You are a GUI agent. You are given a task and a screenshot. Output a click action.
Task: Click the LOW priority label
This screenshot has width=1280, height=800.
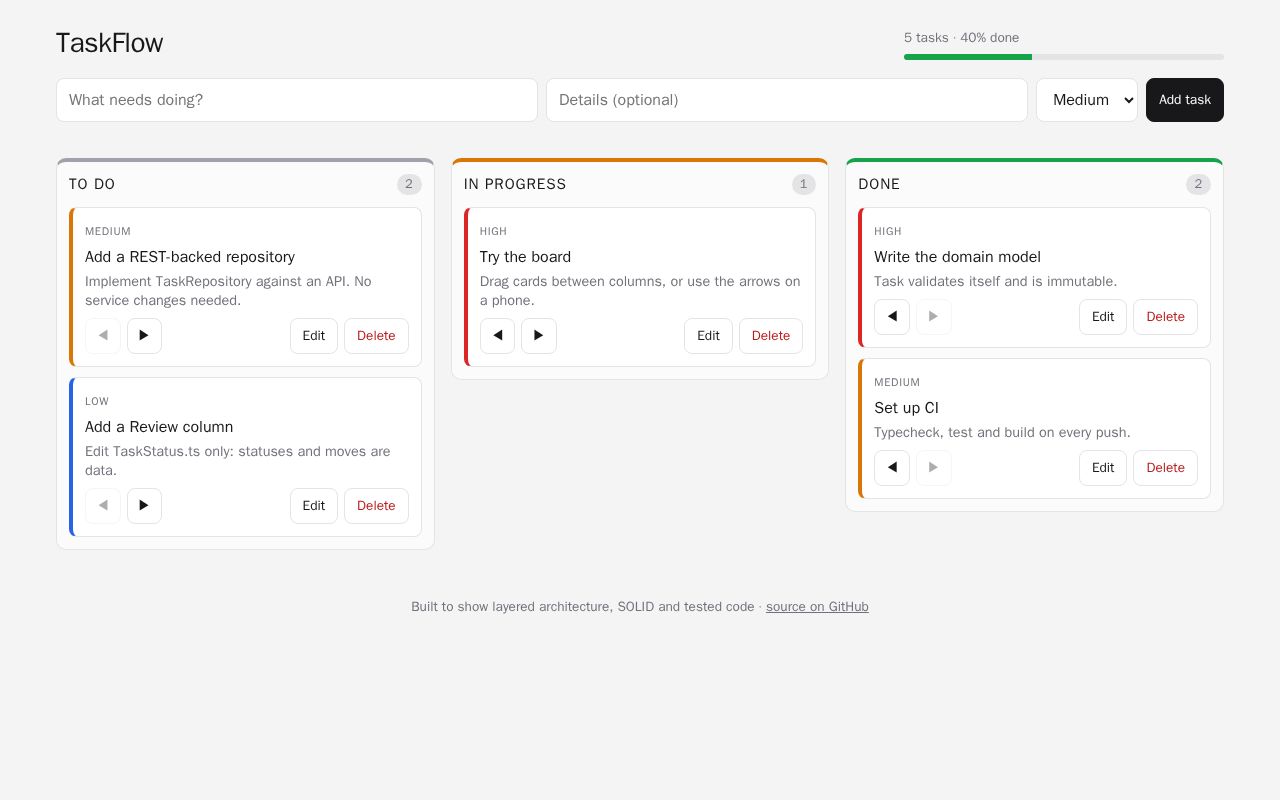[97, 402]
